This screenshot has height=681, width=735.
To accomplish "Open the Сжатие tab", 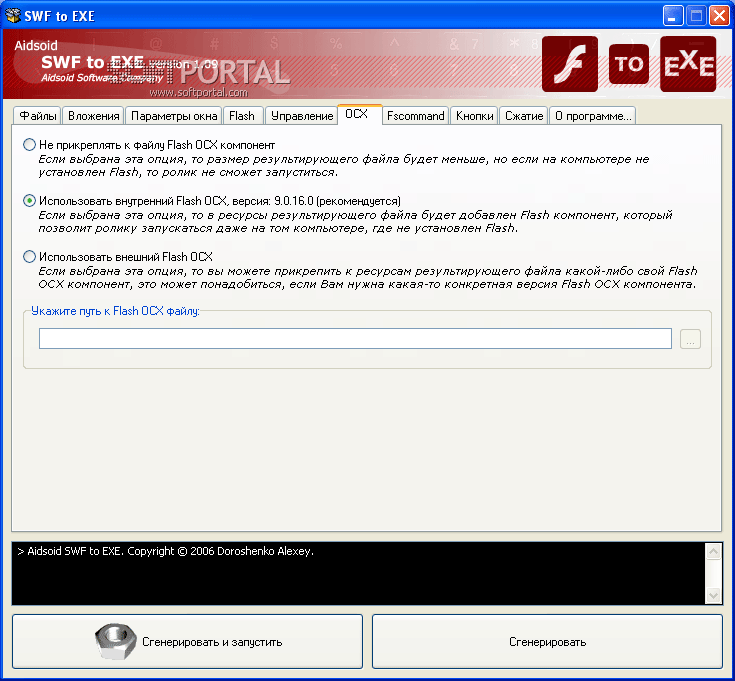I will (x=524, y=116).
